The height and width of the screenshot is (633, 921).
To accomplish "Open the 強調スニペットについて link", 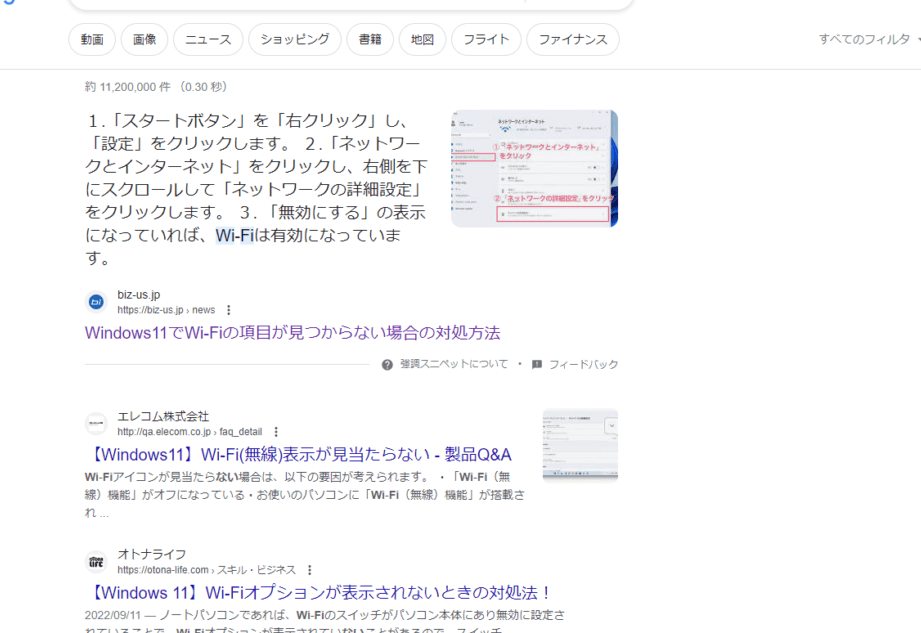I will point(454,364).
